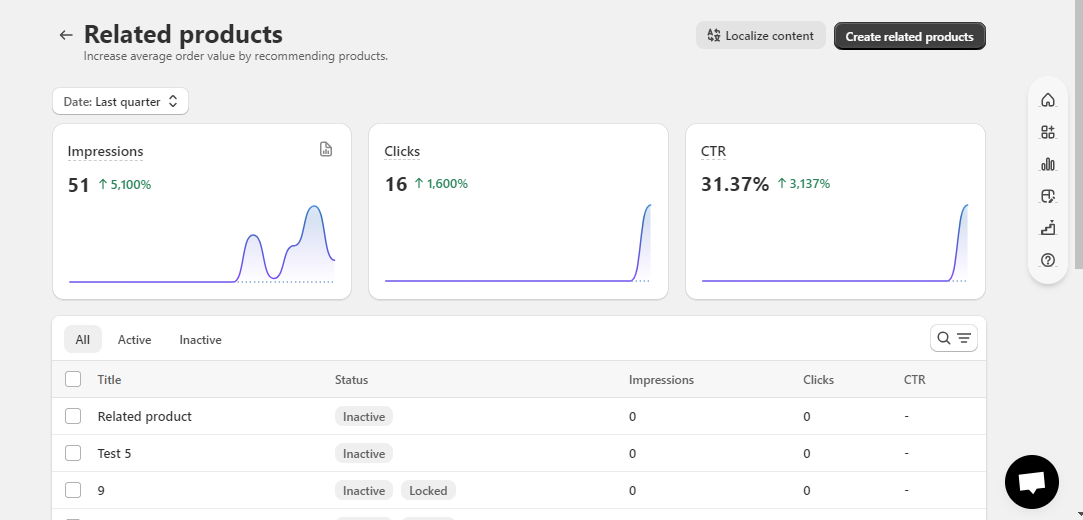Switch to the Inactive tab
This screenshot has height=520, width=1083.
200,339
